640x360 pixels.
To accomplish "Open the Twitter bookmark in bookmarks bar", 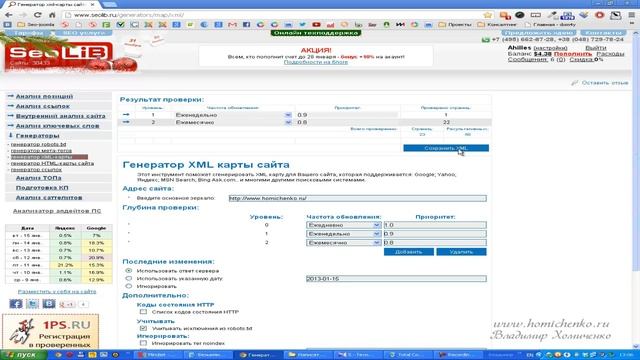I will click(302, 24).
